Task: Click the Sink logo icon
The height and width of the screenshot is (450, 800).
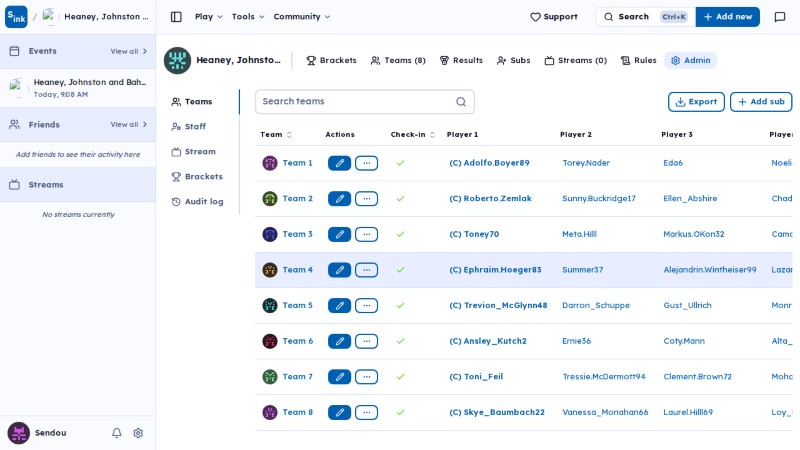Action: tap(16, 17)
